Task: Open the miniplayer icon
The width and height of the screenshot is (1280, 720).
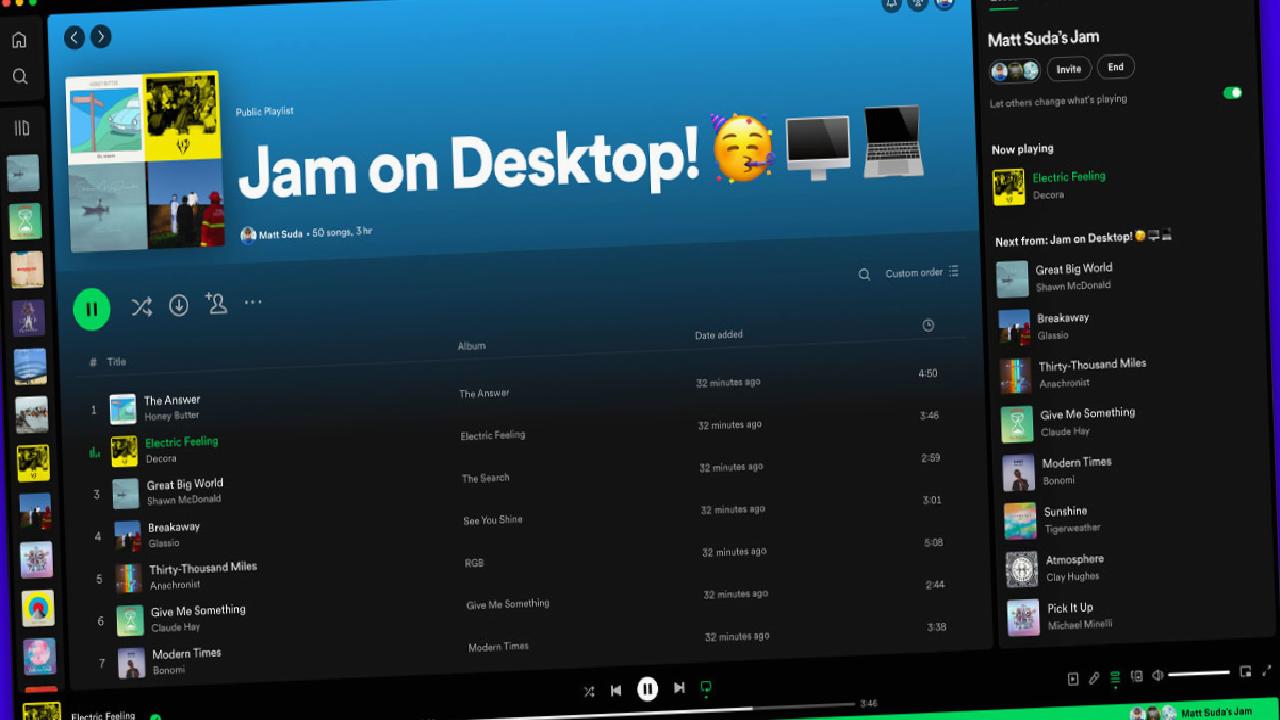Action: 1245,672
